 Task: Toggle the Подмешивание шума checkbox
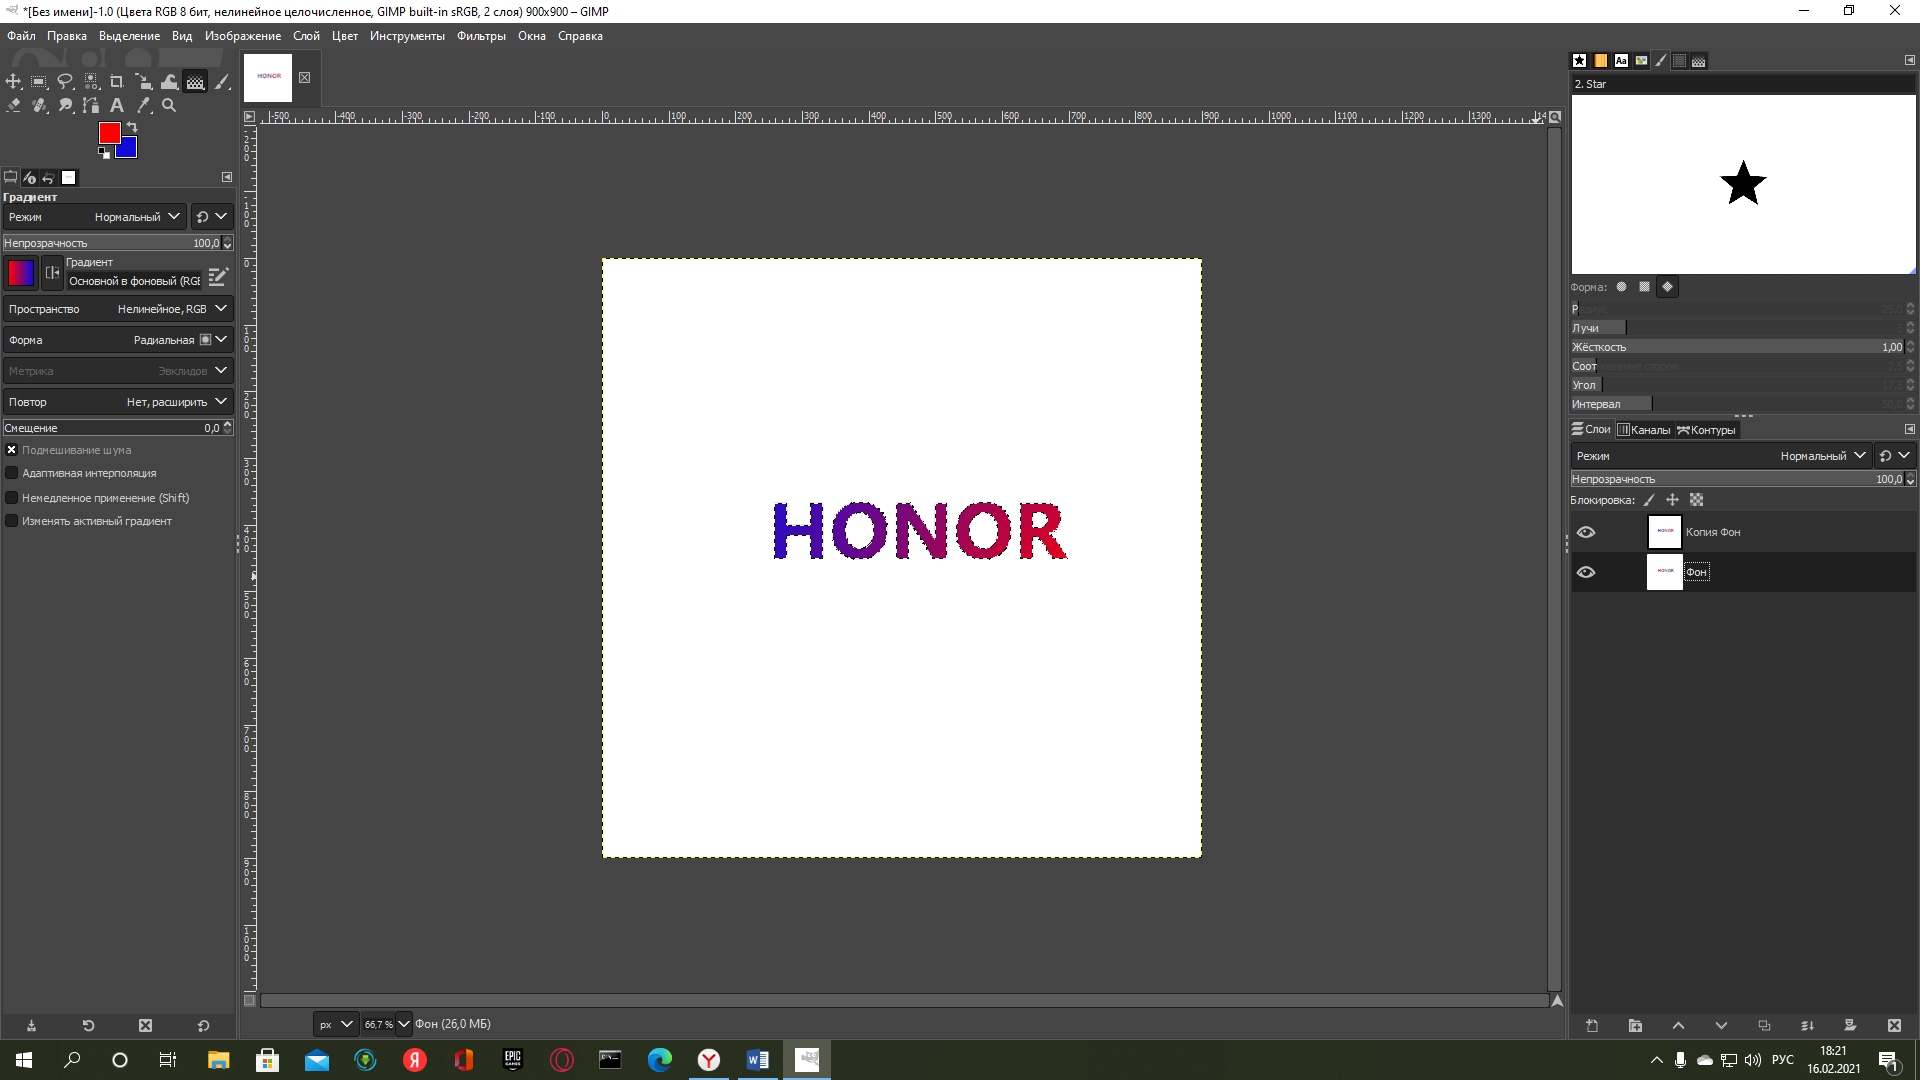pyautogui.click(x=12, y=450)
